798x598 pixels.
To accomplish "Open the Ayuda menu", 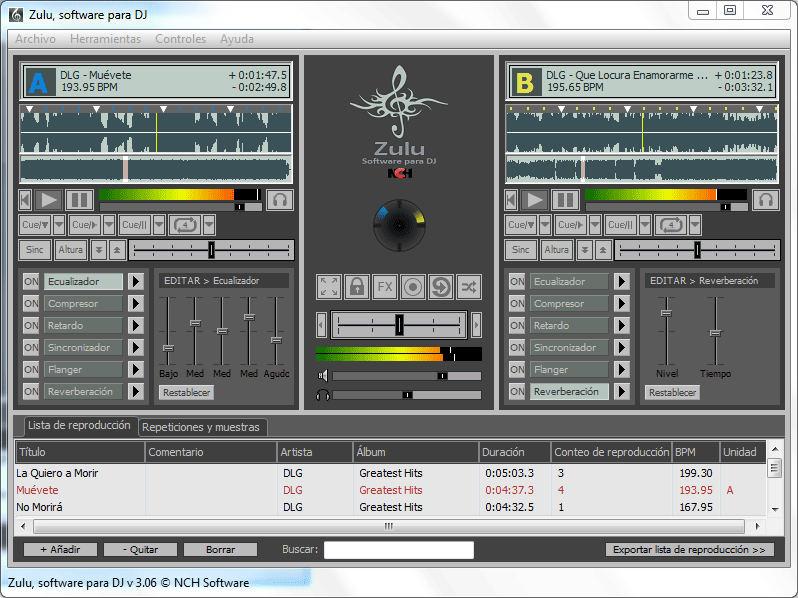I will point(237,39).
